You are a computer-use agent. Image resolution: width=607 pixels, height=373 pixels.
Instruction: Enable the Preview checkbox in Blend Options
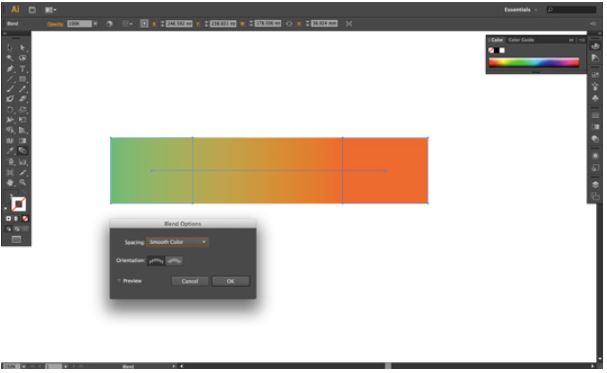tap(119, 281)
